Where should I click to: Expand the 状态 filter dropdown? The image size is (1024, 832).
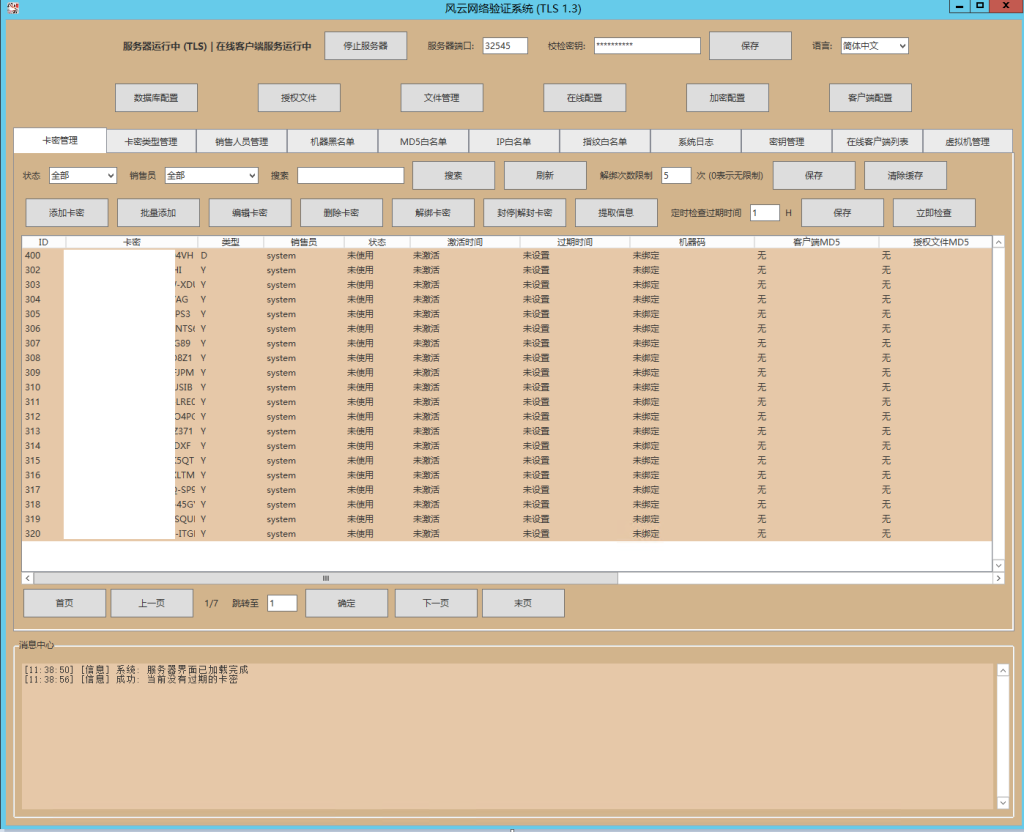83,176
